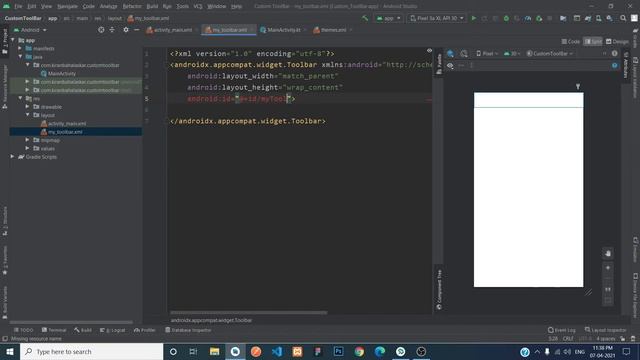Click the 1:1 zoom button in preview
This screenshot has height=360, width=640.
coord(608,289)
